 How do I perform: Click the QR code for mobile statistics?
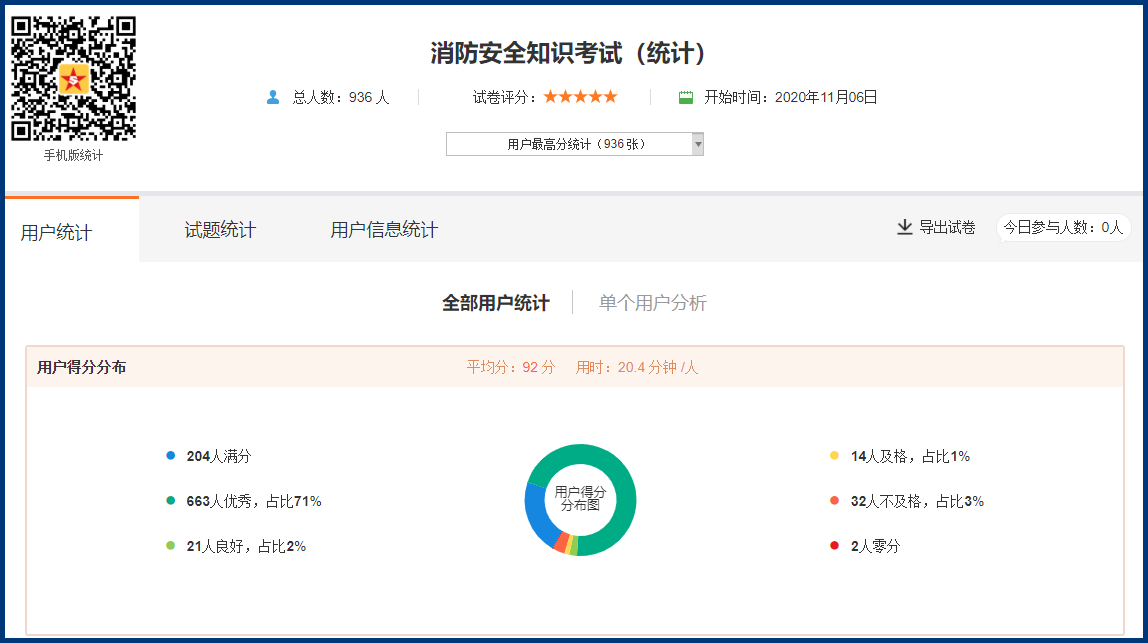73,78
